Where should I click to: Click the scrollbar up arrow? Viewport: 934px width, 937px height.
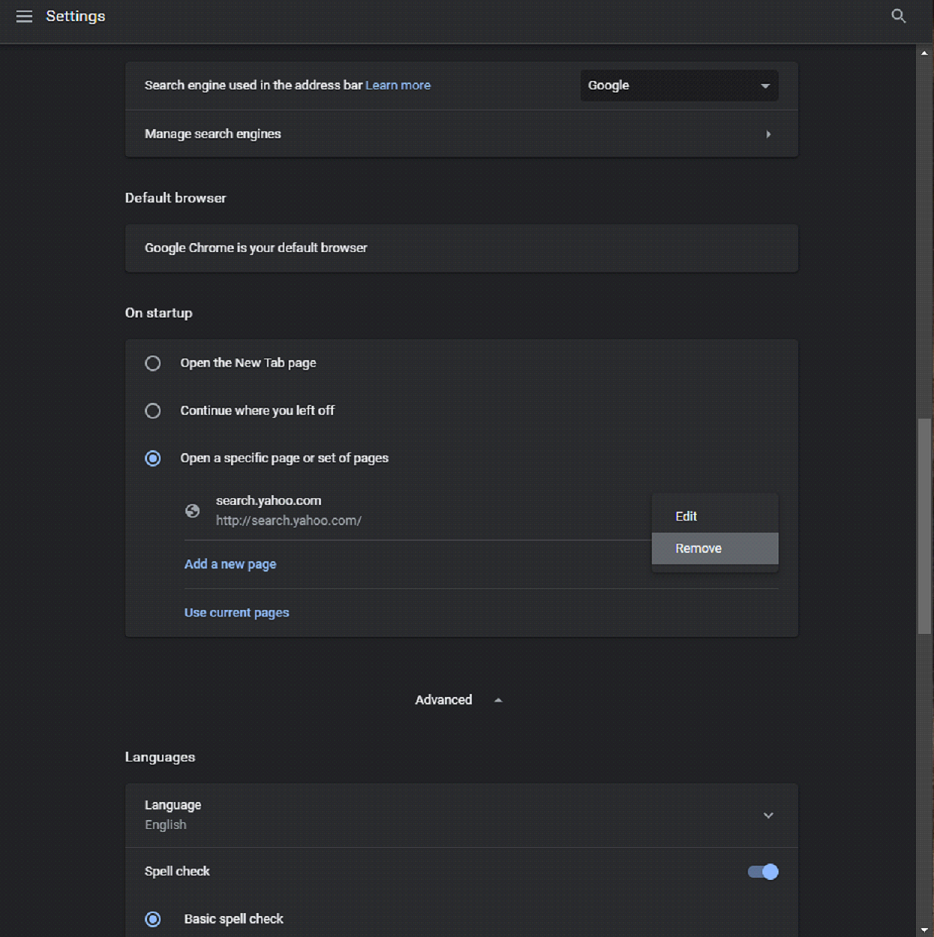(924, 53)
